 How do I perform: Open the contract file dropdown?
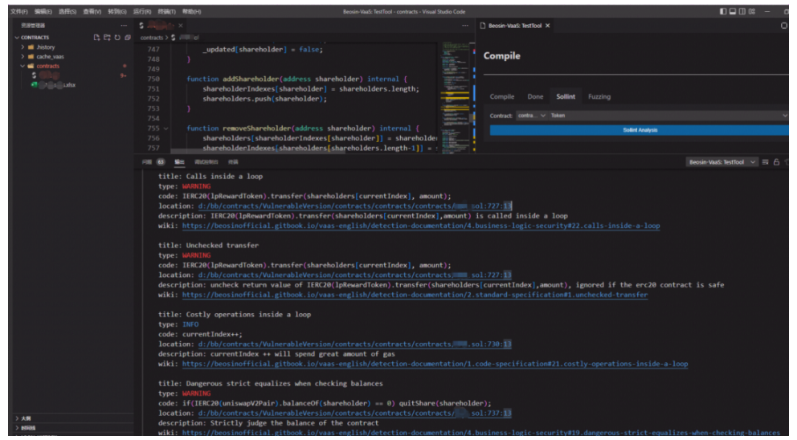(531, 116)
